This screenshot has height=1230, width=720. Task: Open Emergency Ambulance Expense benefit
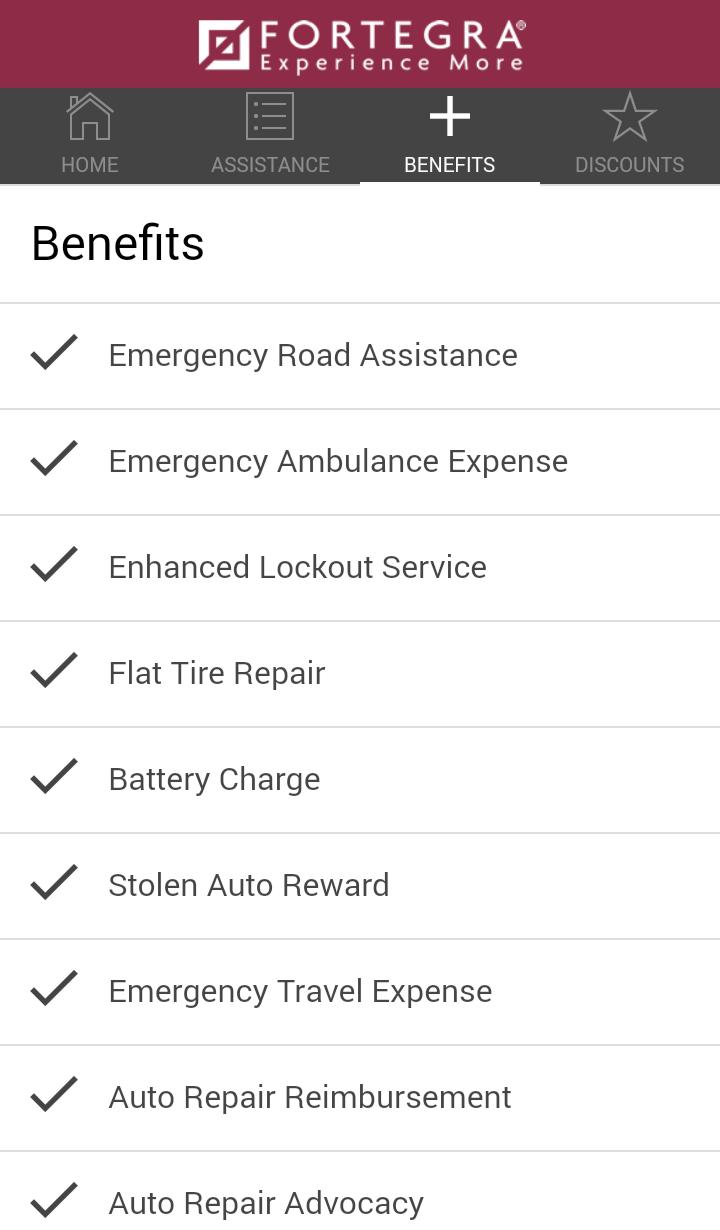tap(360, 462)
